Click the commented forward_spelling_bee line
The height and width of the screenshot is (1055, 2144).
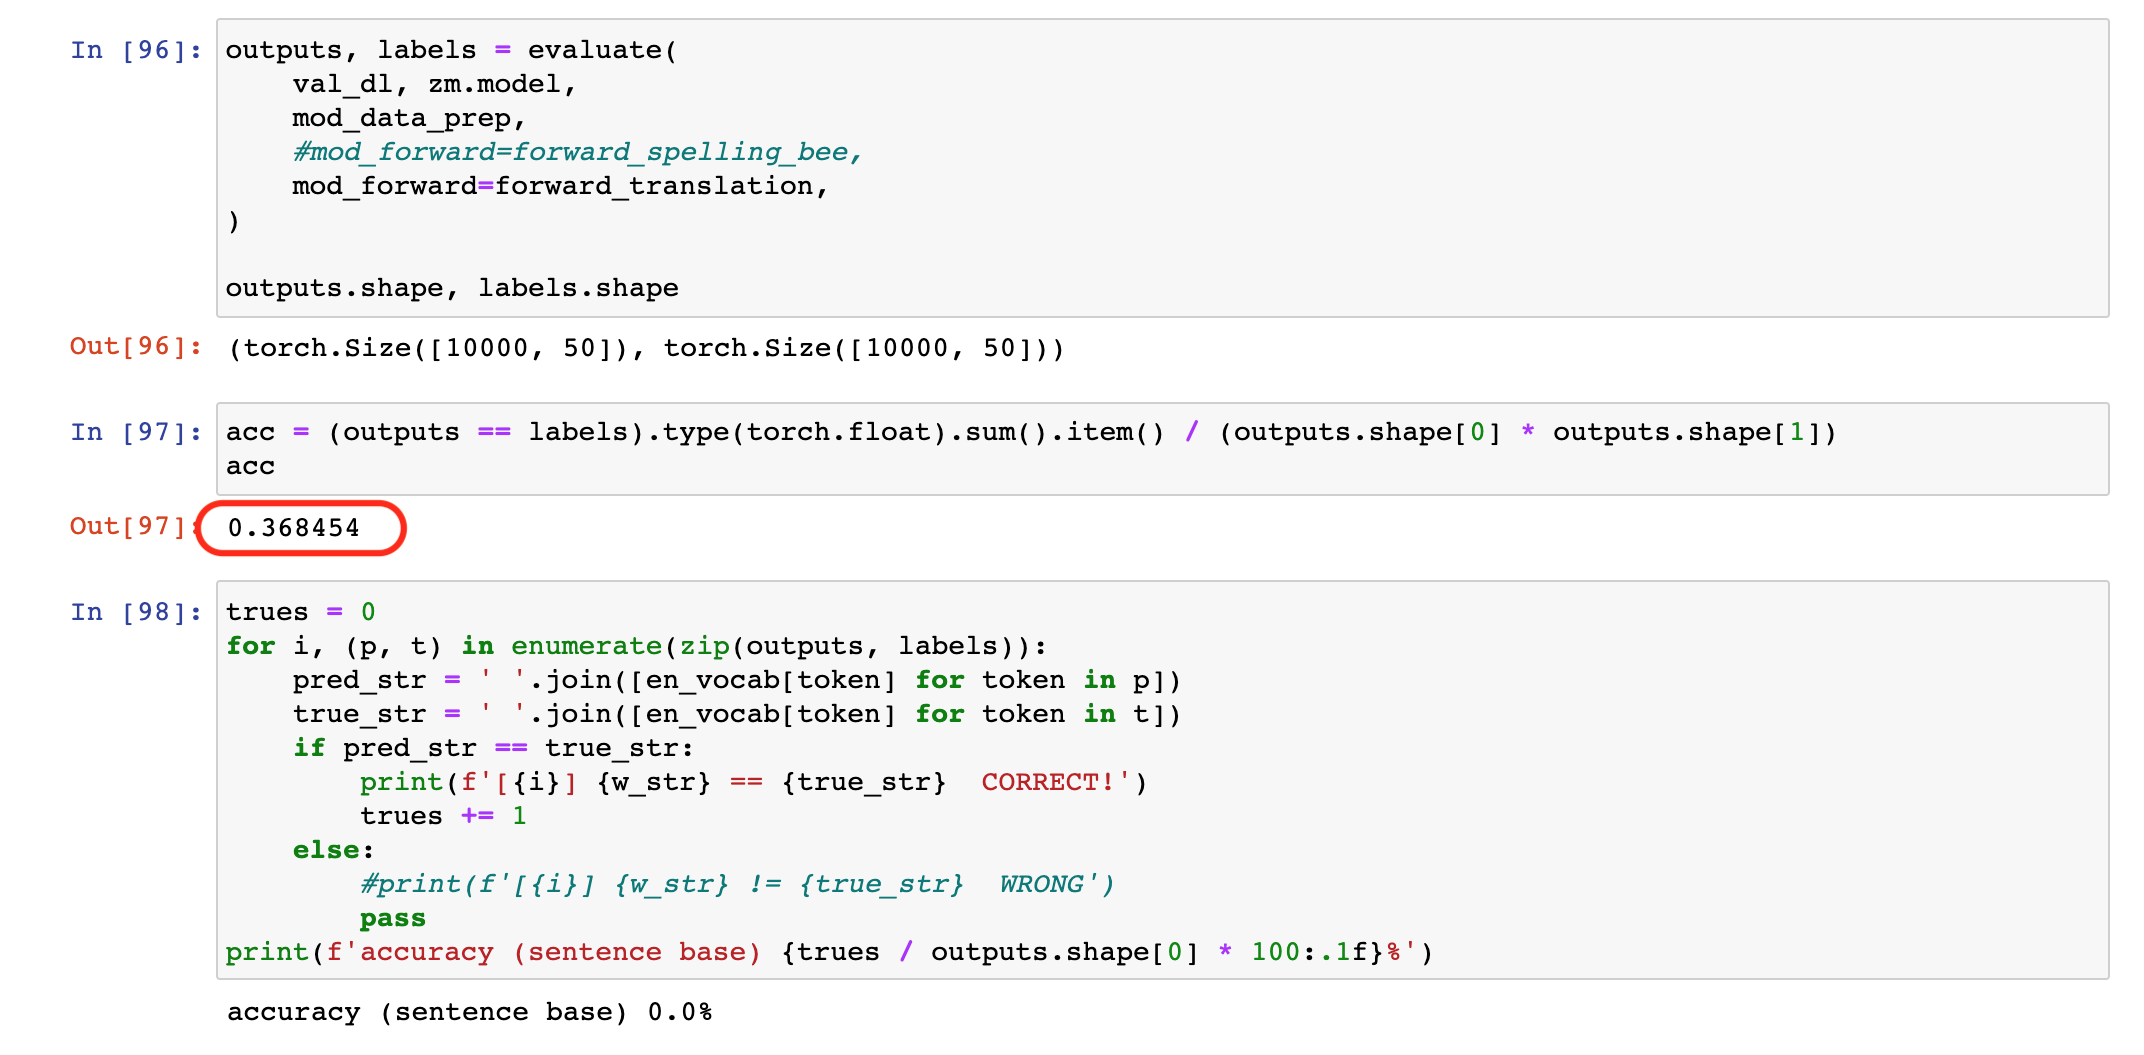(577, 152)
